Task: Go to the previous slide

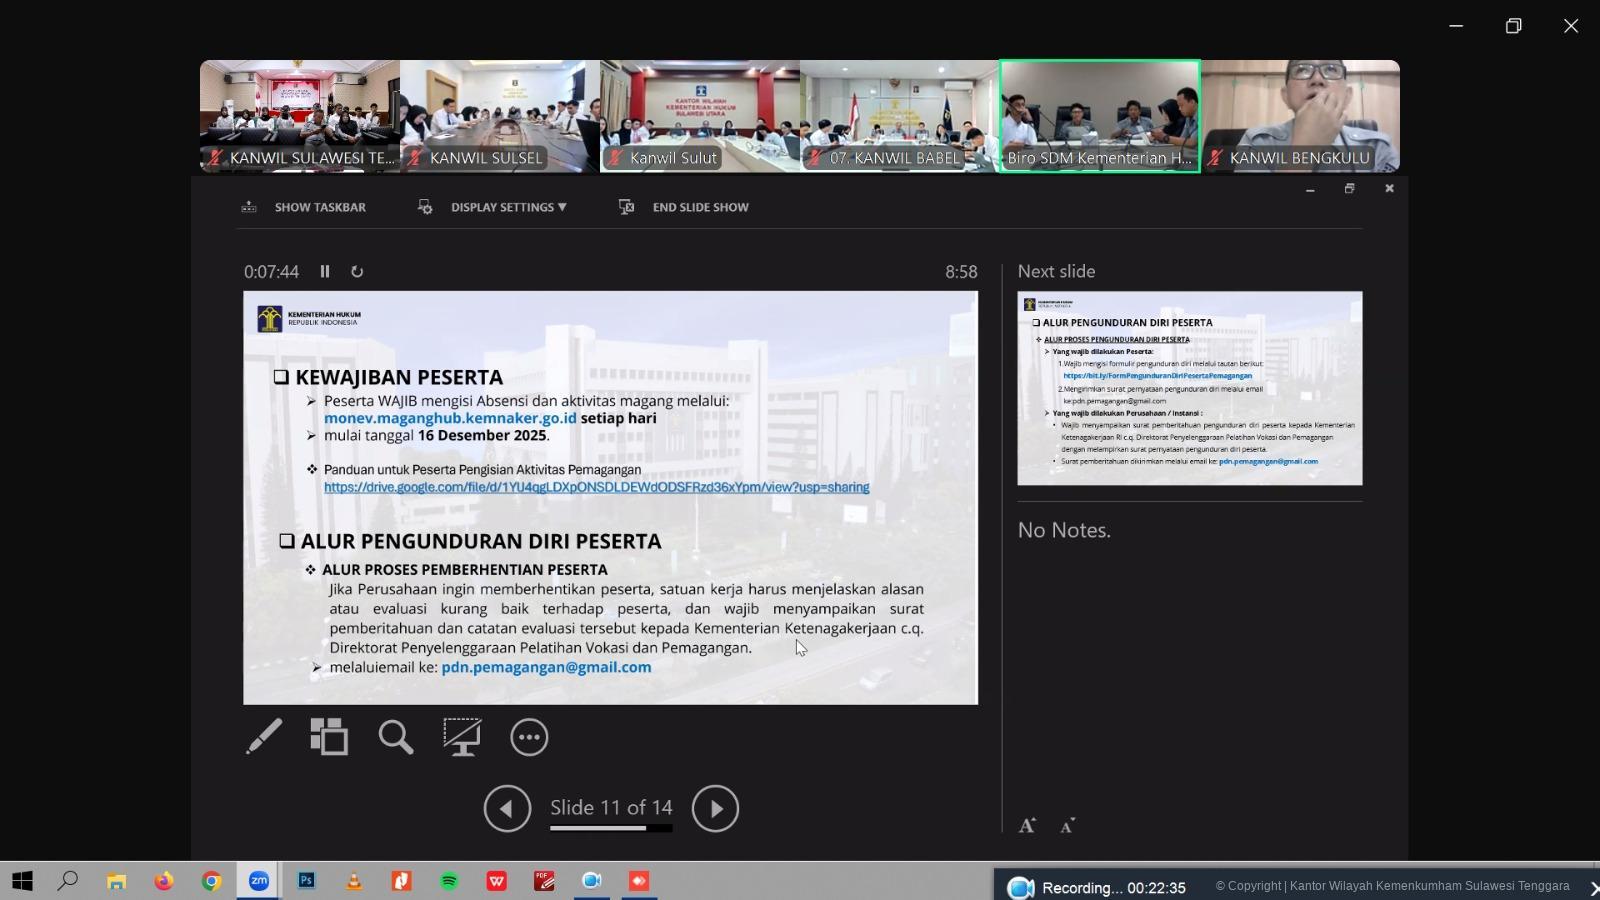Action: tap(507, 808)
